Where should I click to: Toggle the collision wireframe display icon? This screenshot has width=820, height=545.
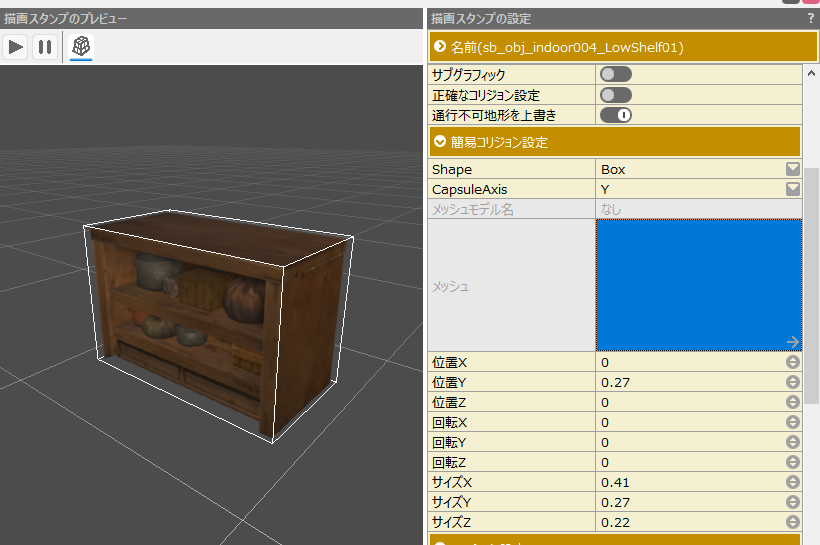pyautogui.click(x=81, y=46)
